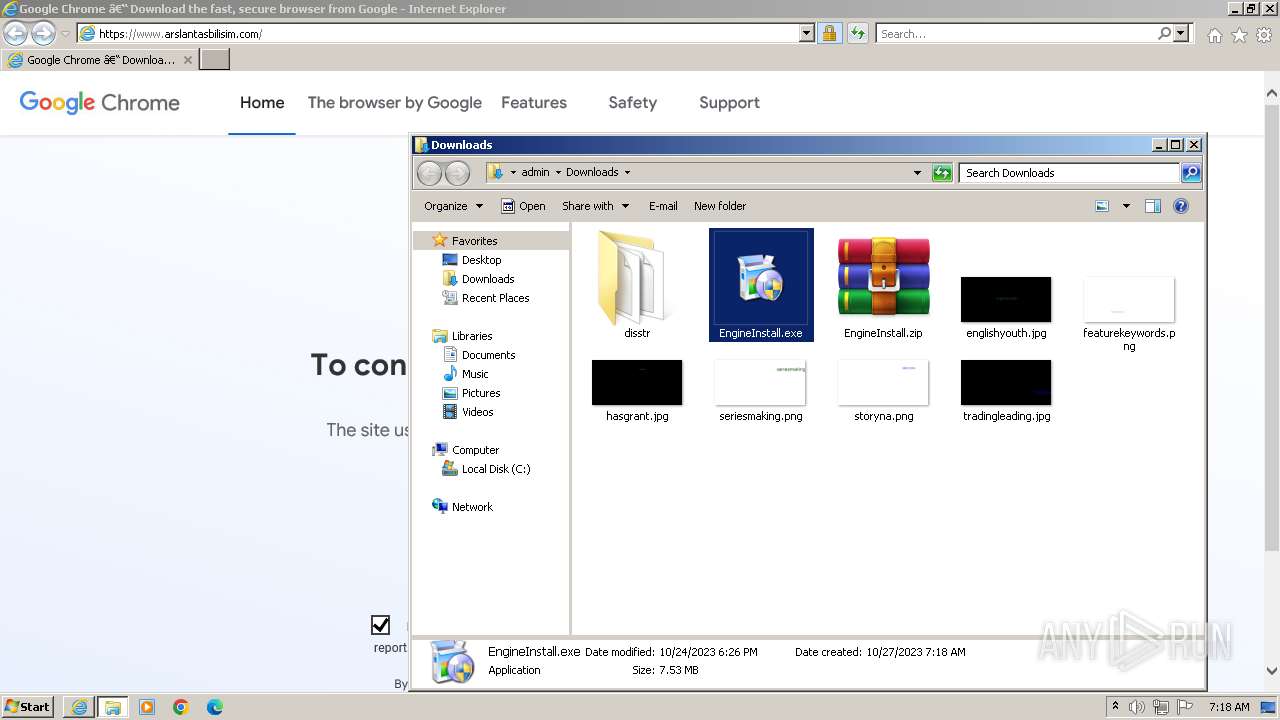The image size is (1280, 720).
Task: Refresh the Downloads folder view
Action: (x=942, y=173)
